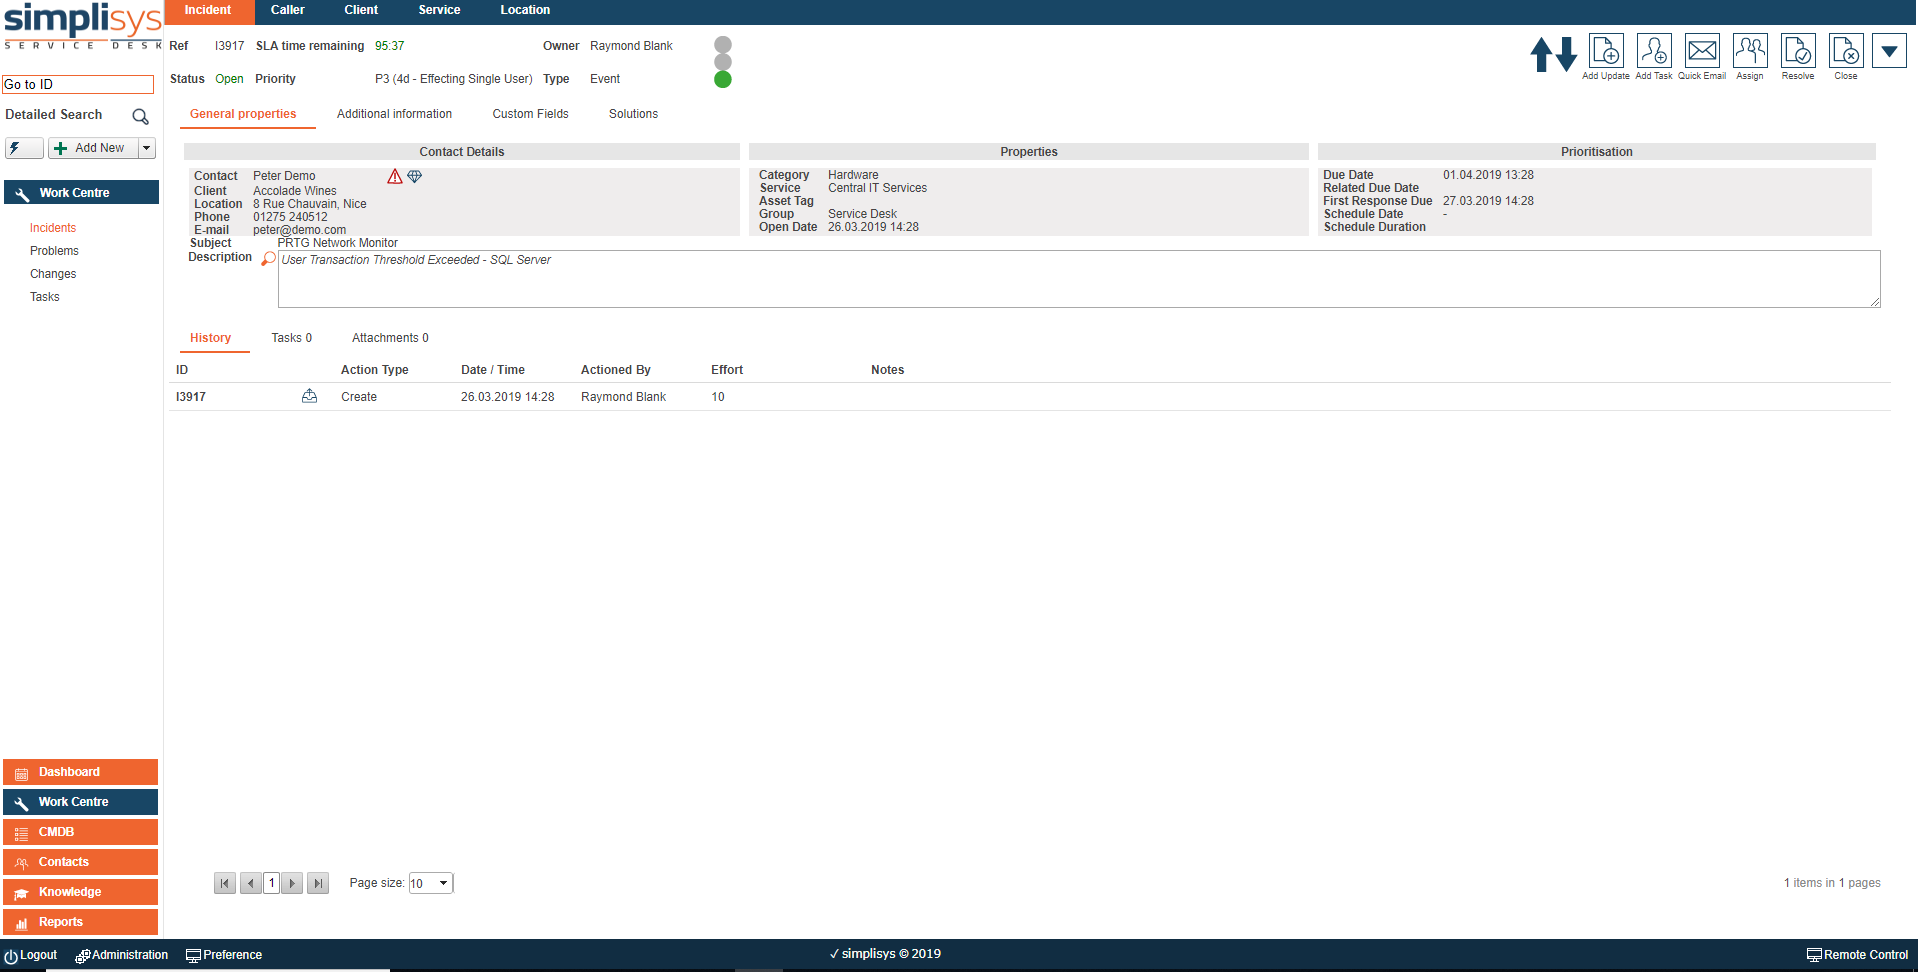Mark incident resolved with Resolve icon
1918x972 pixels.
coord(1798,51)
